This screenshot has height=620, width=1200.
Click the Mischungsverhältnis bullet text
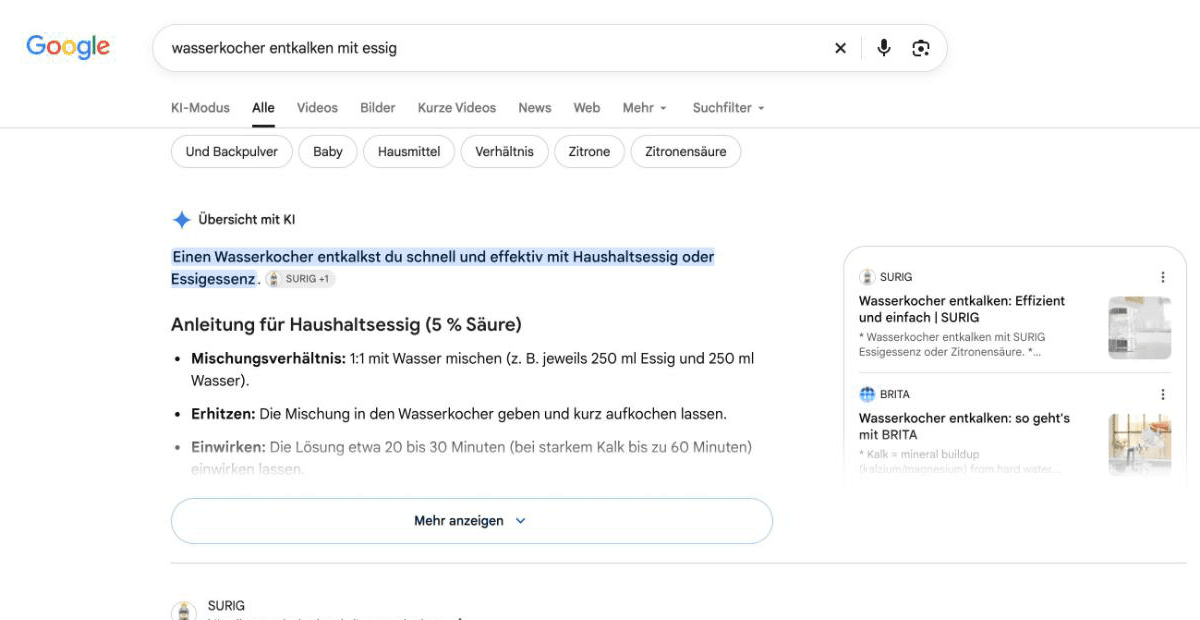pos(472,369)
